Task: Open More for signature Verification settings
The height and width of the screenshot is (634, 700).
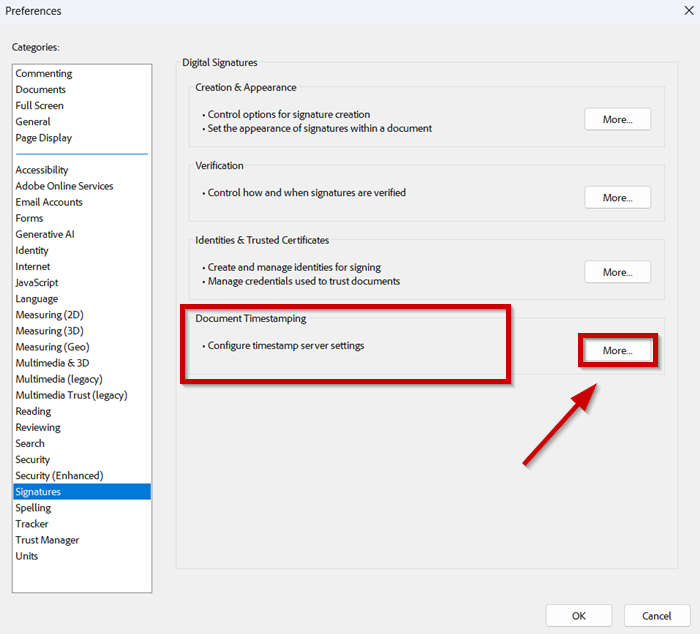Action: (617, 197)
